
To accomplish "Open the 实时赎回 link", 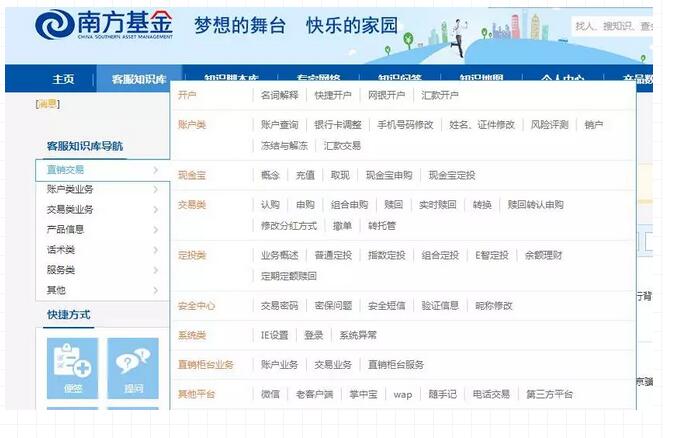I will (438, 205).
